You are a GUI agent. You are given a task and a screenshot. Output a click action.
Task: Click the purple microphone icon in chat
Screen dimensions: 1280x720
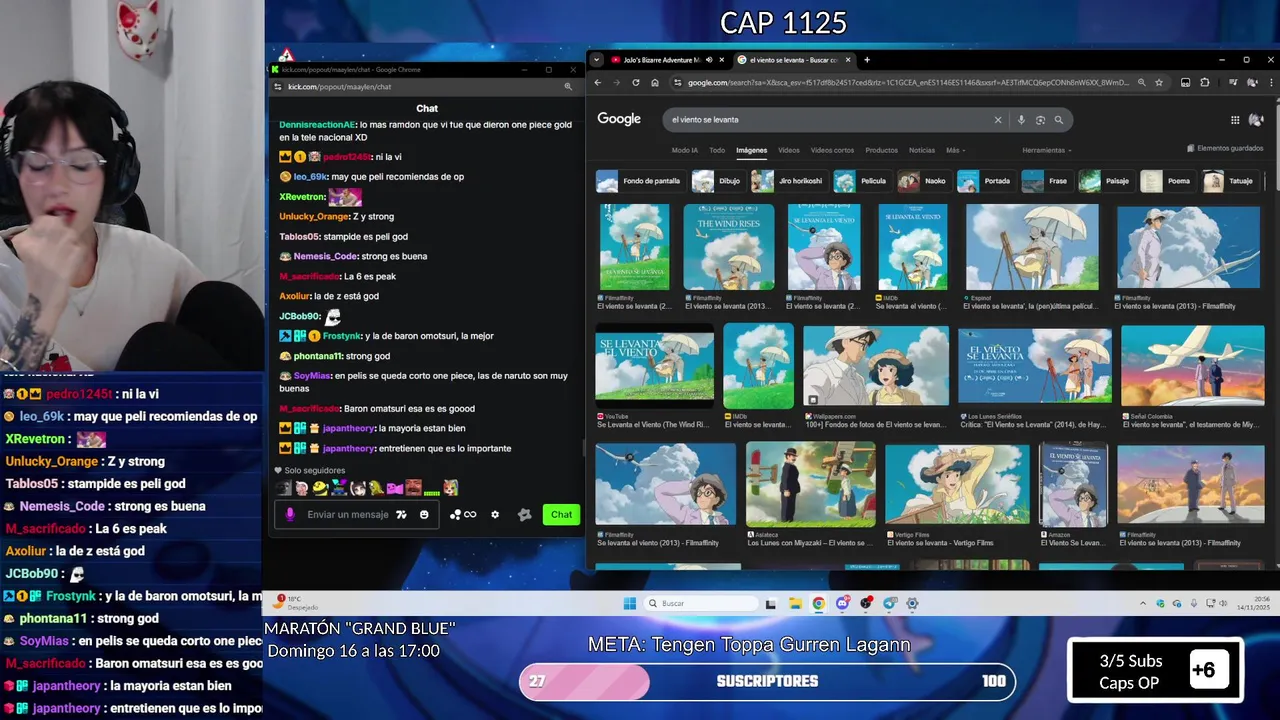pyautogui.click(x=290, y=515)
